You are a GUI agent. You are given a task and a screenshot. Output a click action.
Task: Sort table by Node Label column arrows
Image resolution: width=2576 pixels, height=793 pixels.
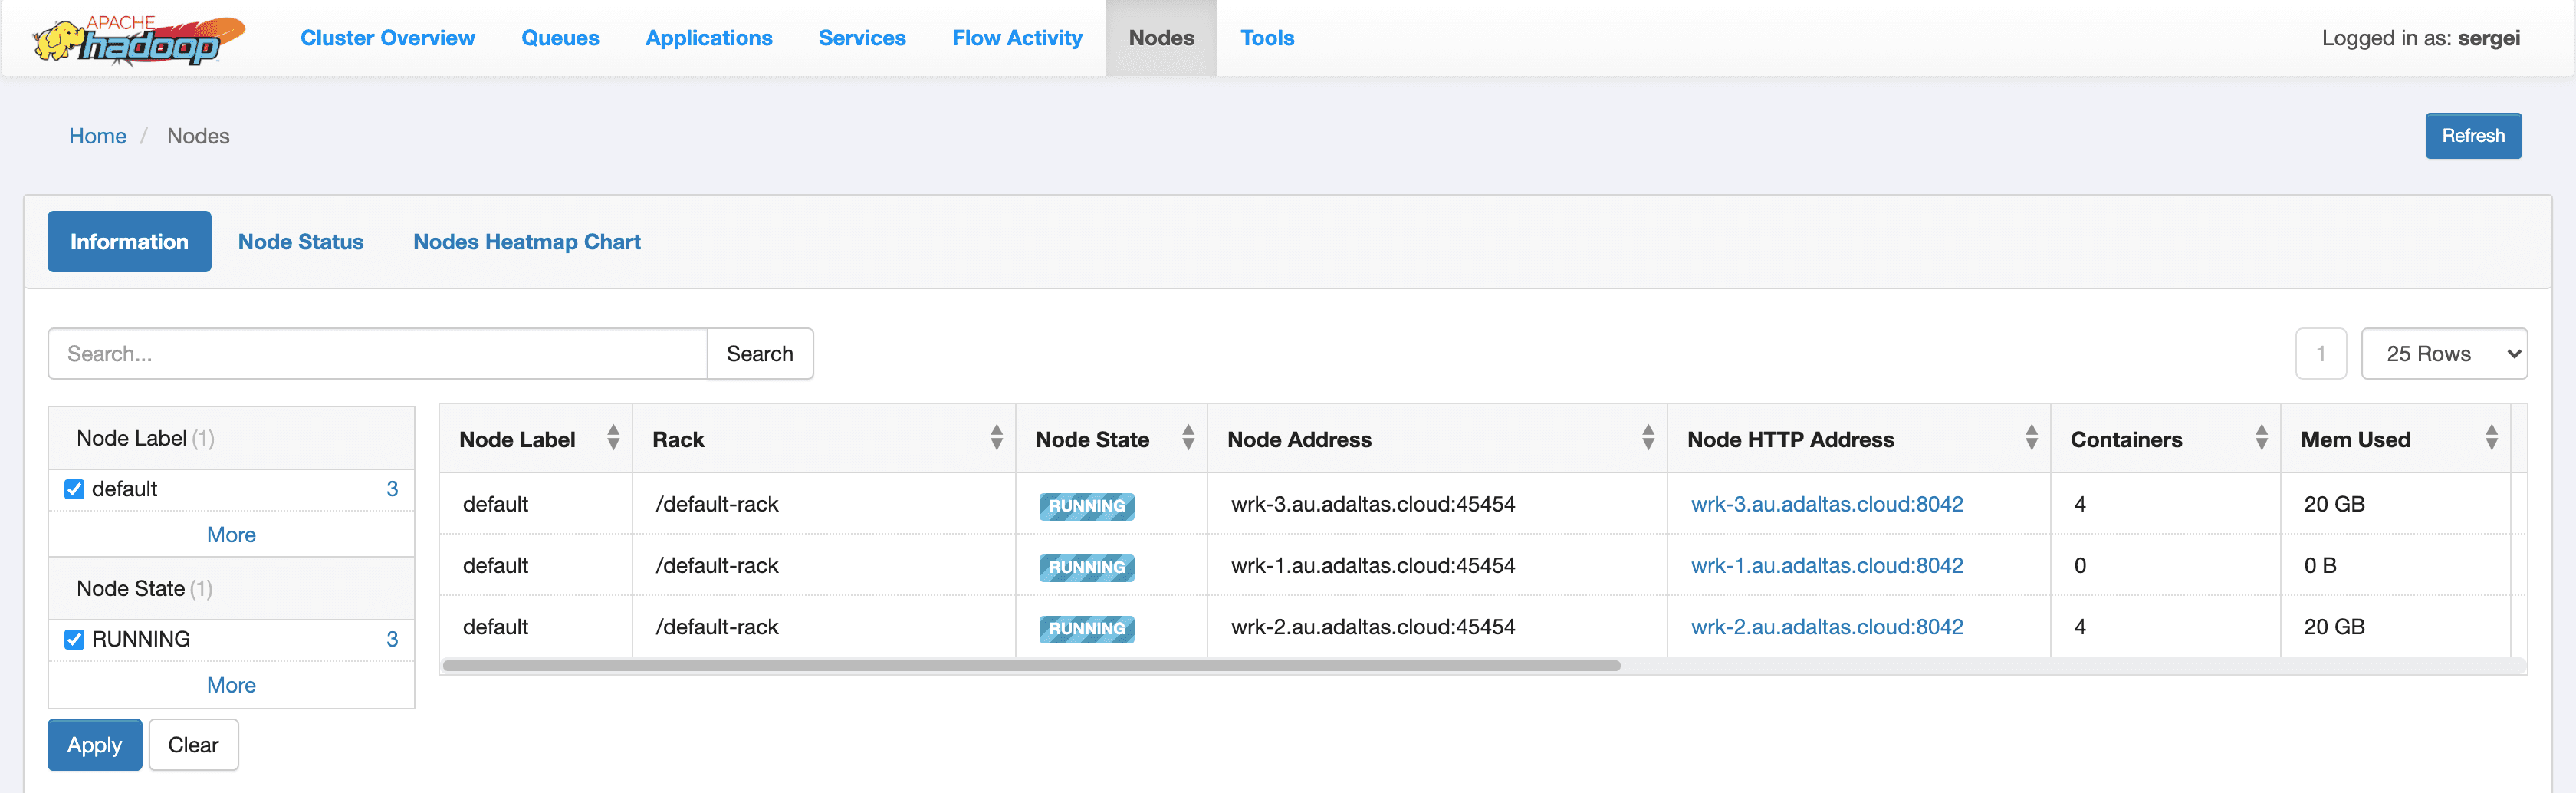(x=613, y=438)
